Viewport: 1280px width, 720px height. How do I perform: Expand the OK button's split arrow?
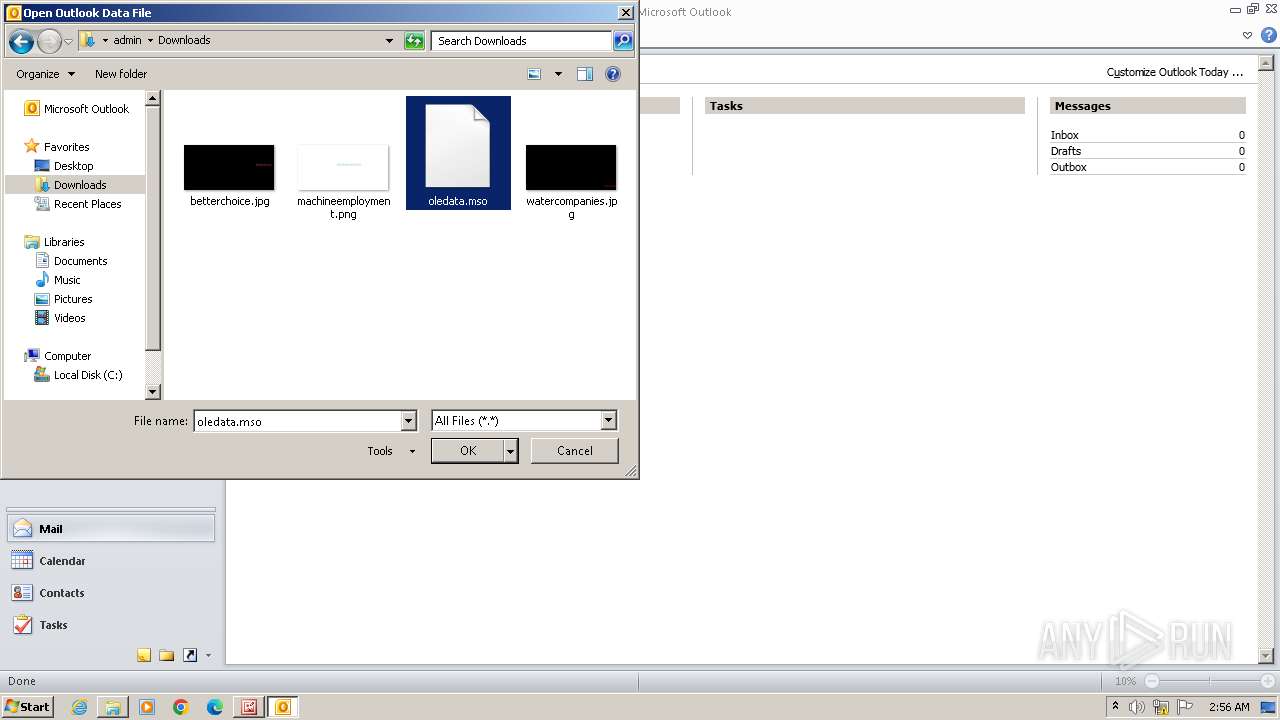510,451
